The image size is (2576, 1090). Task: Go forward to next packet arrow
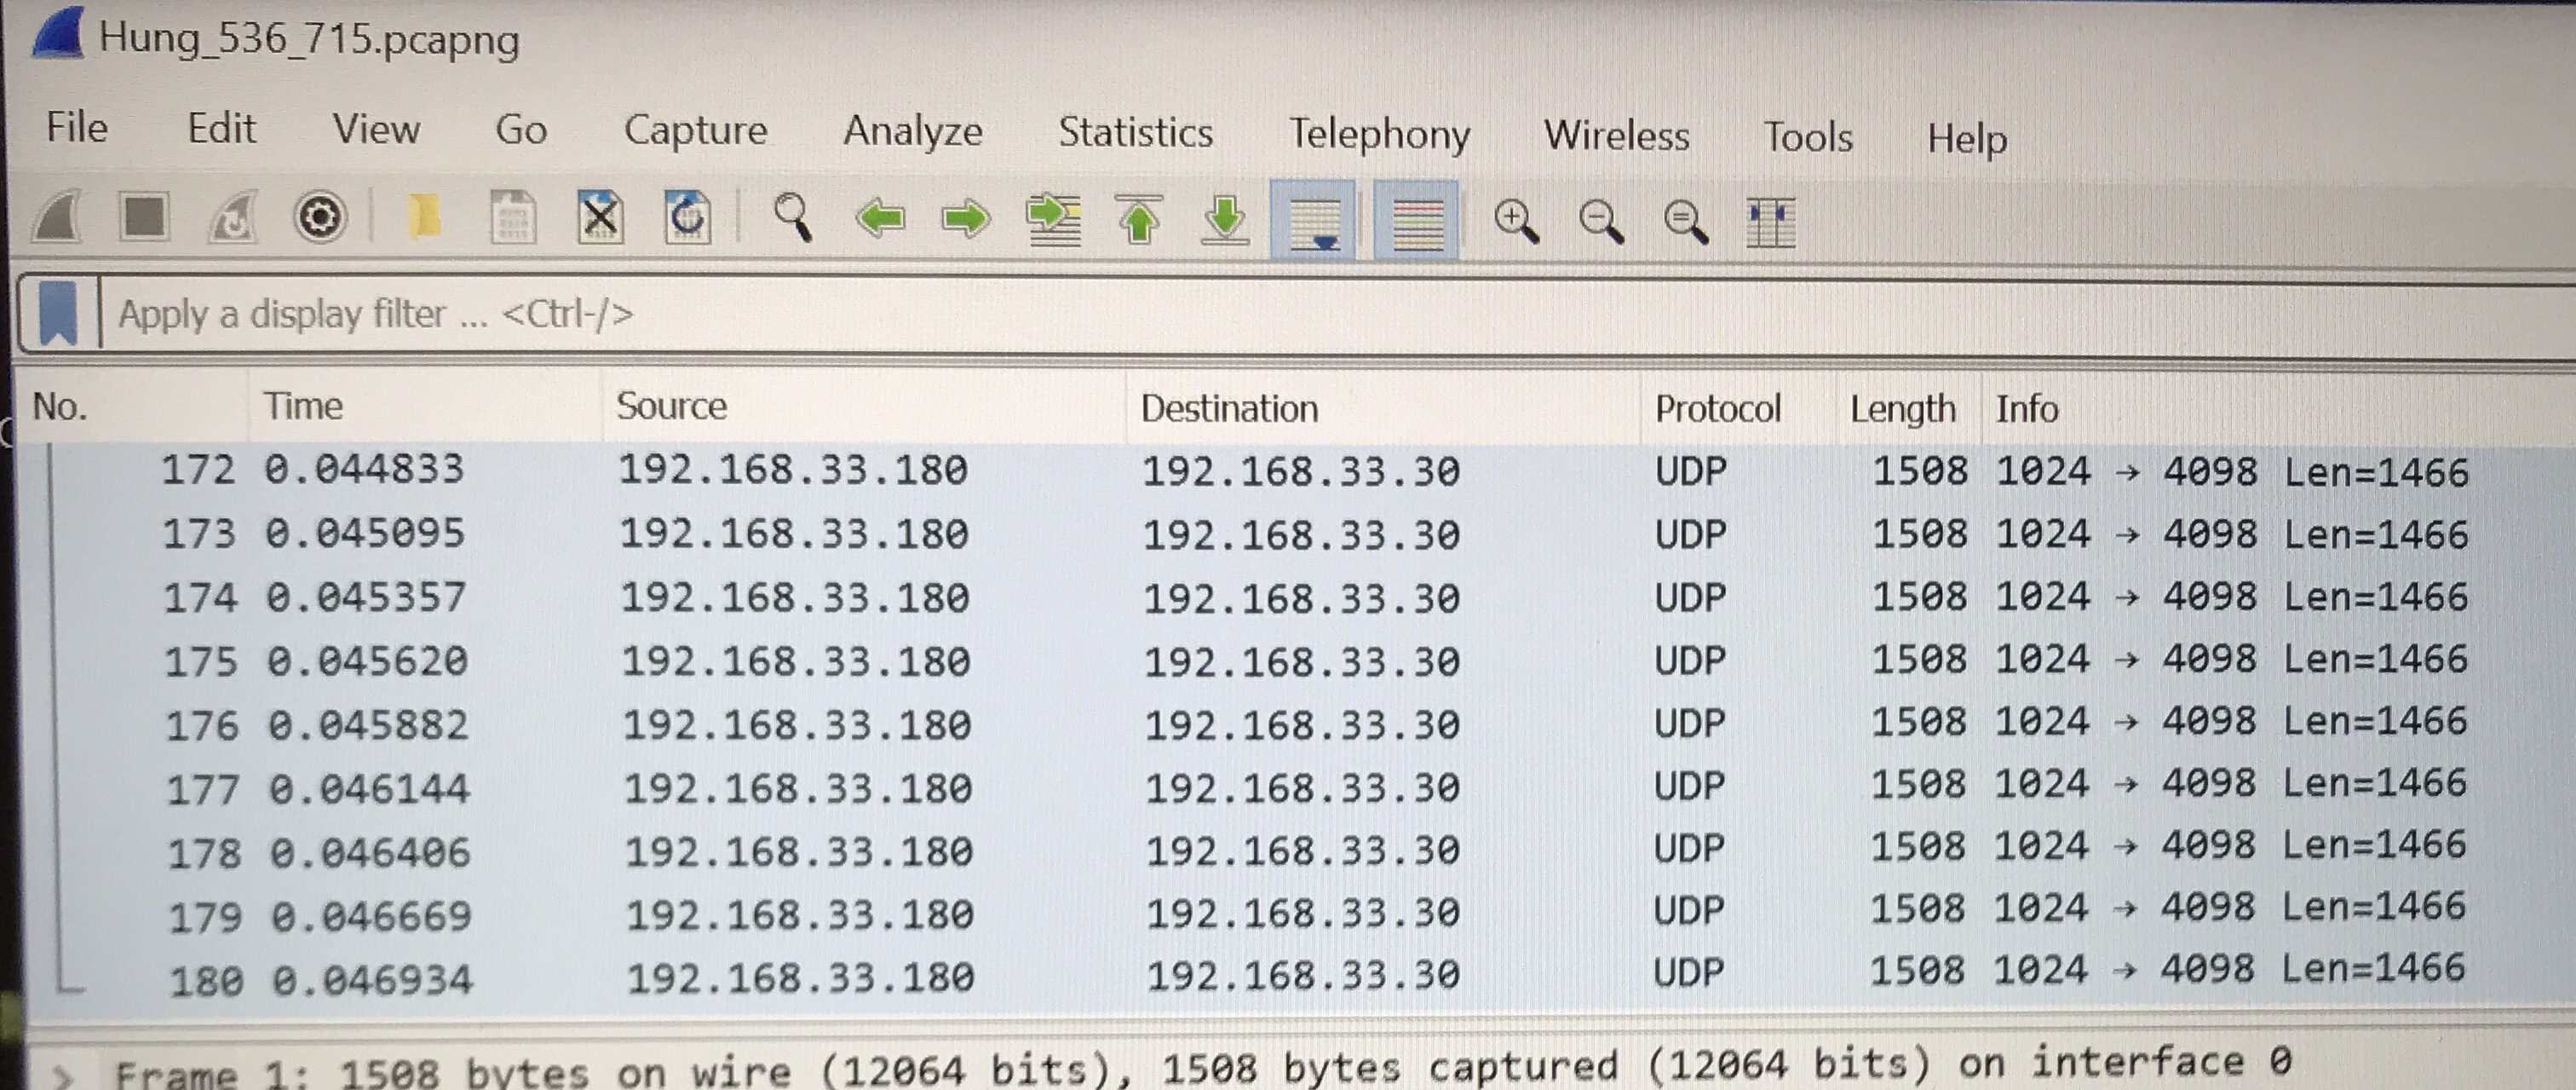[966, 219]
